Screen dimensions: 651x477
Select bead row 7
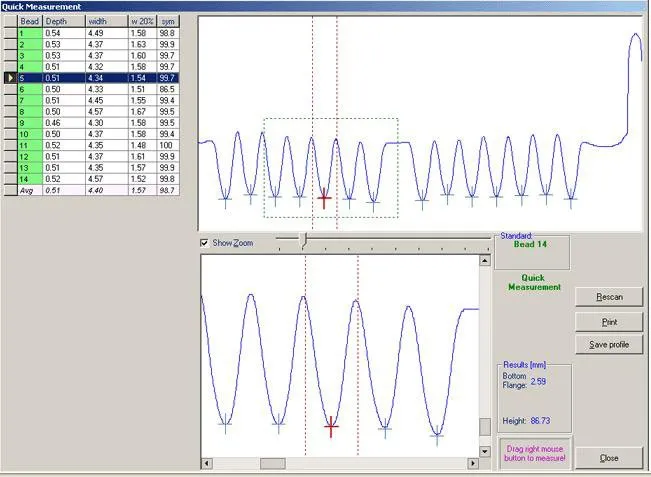point(91,100)
